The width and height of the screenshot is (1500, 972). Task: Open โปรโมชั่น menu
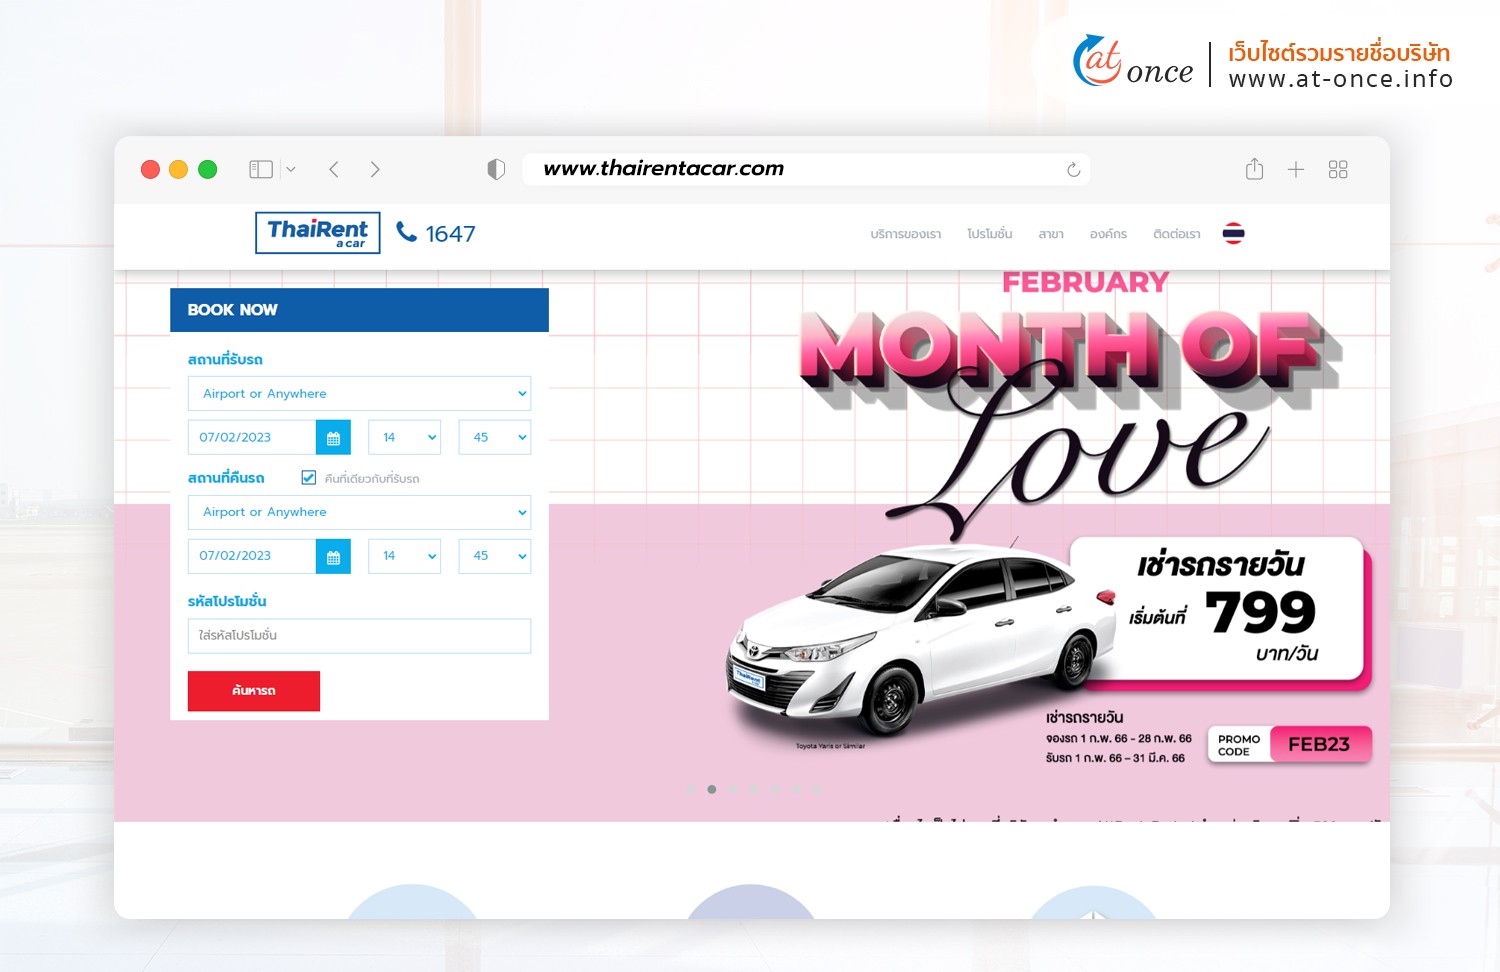click(x=989, y=234)
